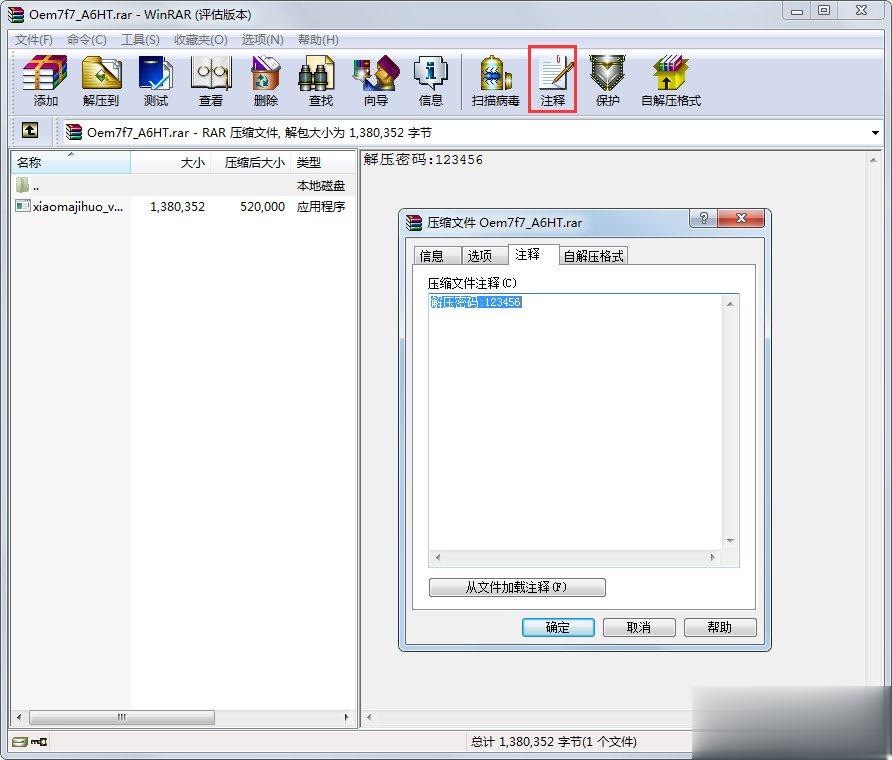Maximize the WinRAR window
Image resolution: width=892 pixels, height=760 pixels.
coord(824,11)
